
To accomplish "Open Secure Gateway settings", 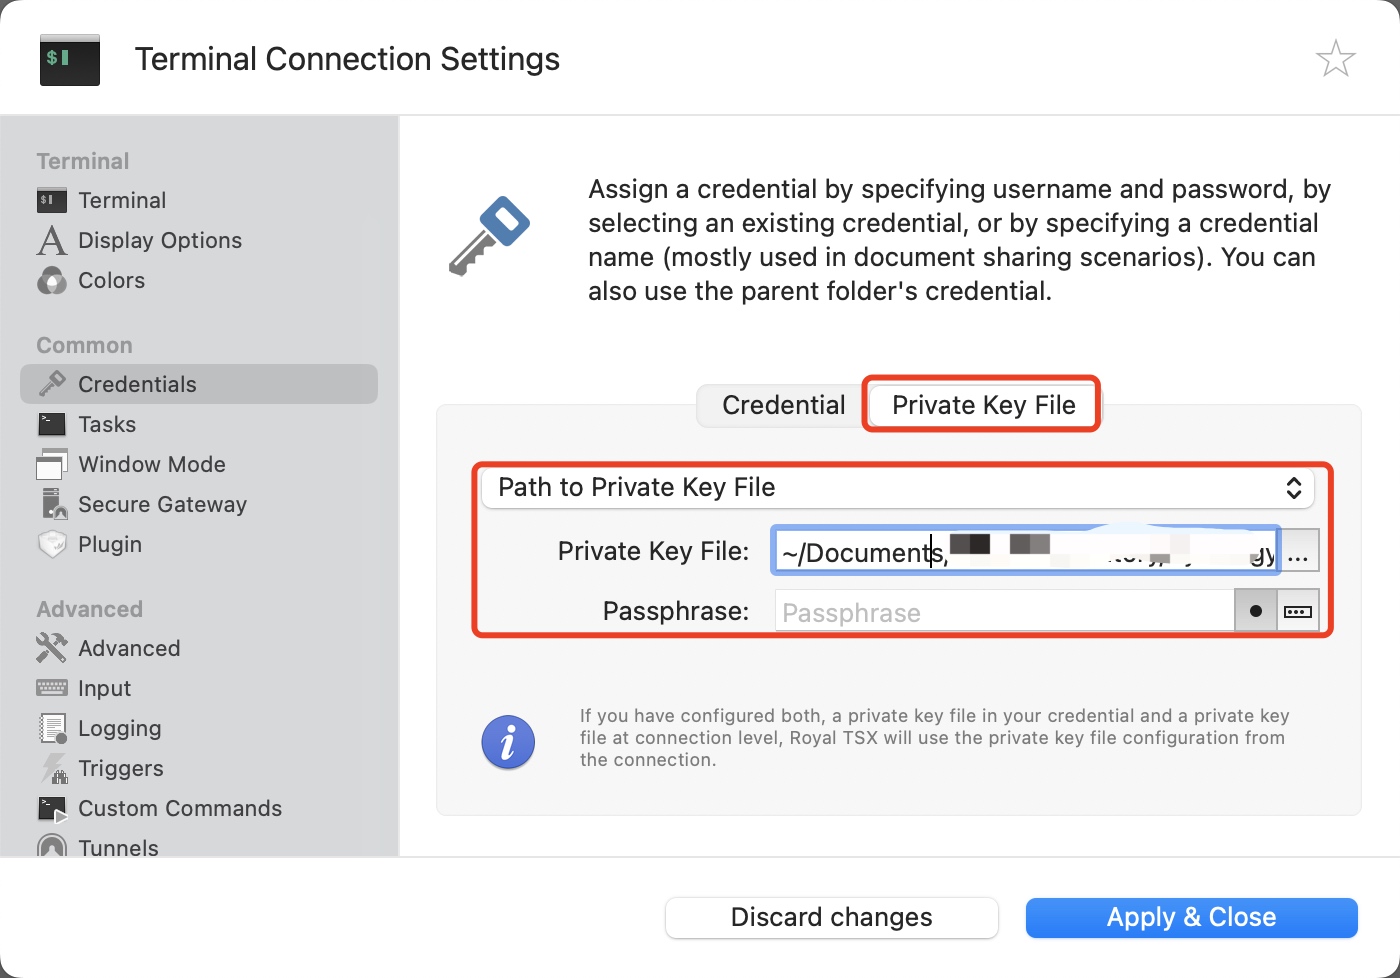I will coord(162,504).
